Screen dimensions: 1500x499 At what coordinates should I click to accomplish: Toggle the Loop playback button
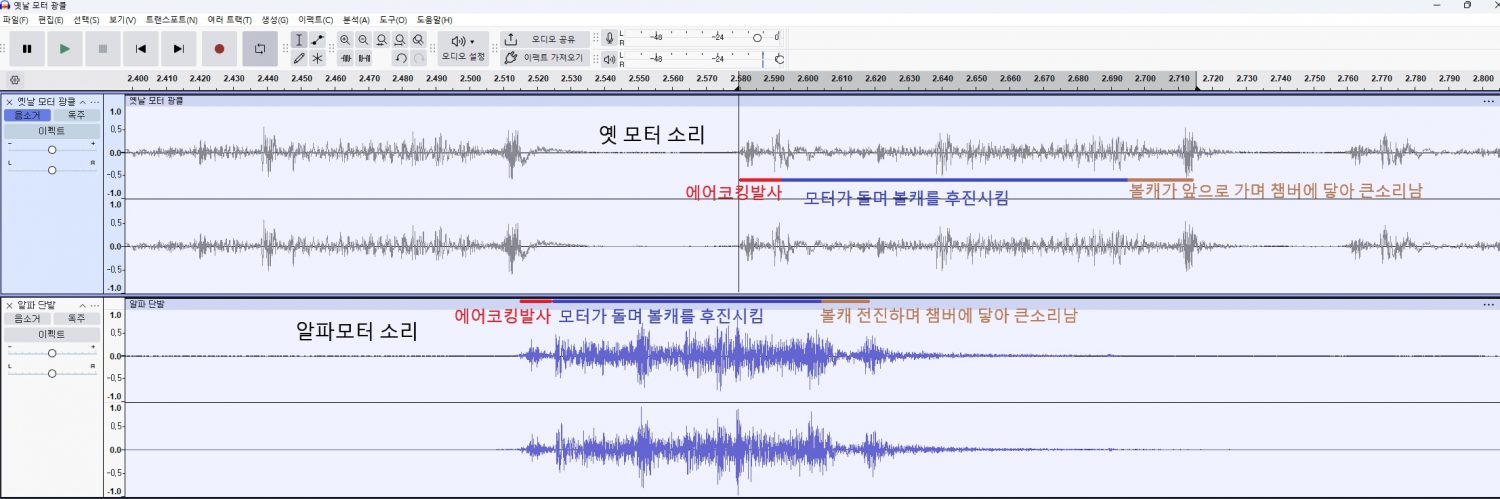tap(260, 48)
